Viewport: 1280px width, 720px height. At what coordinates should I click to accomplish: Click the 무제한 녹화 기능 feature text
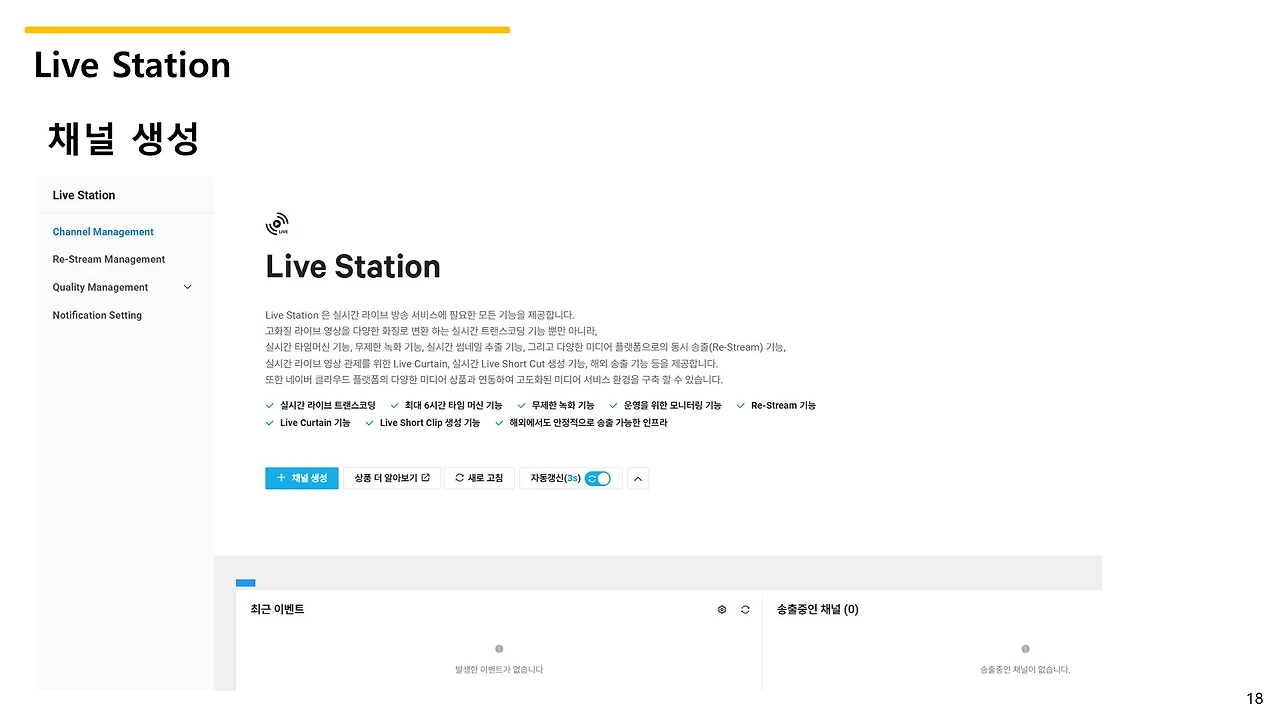563,406
